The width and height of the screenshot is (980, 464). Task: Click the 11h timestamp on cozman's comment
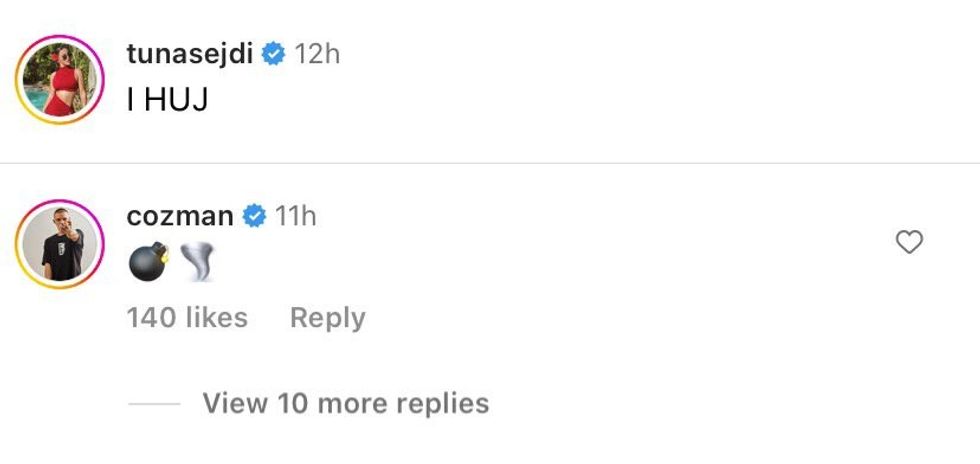coord(295,215)
